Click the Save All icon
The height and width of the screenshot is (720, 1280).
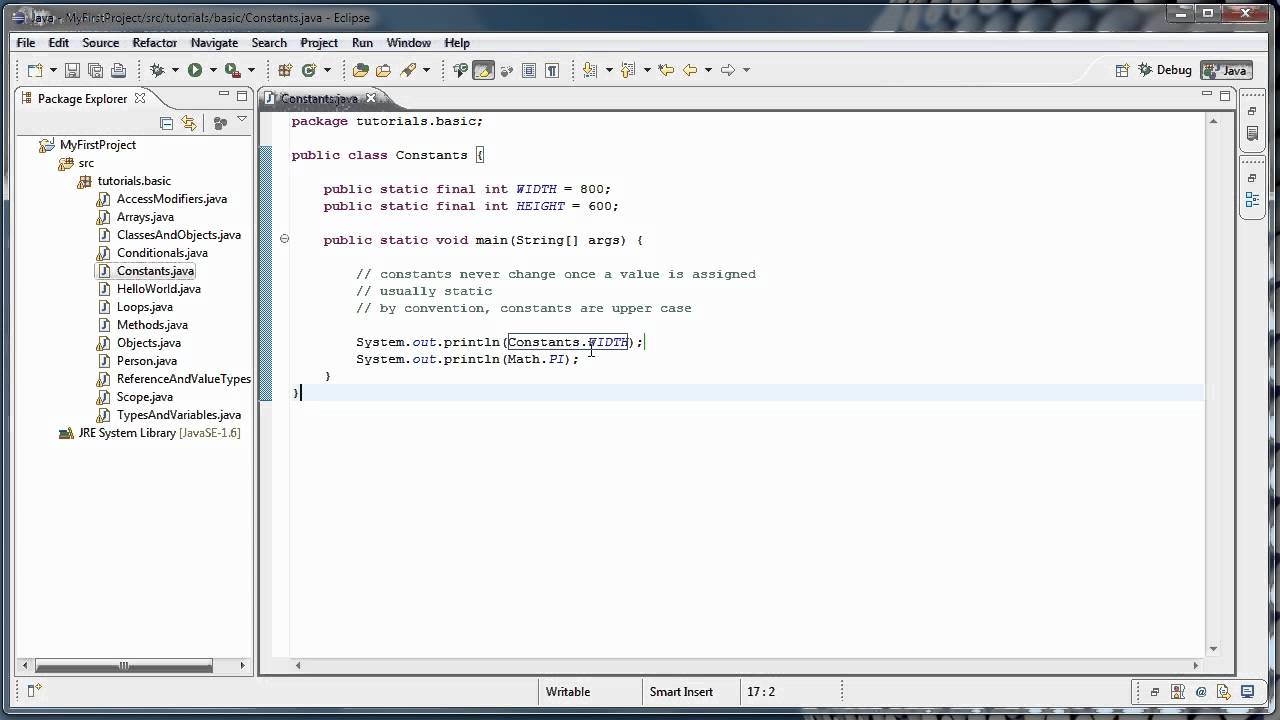pyautogui.click(x=95, y=70)
